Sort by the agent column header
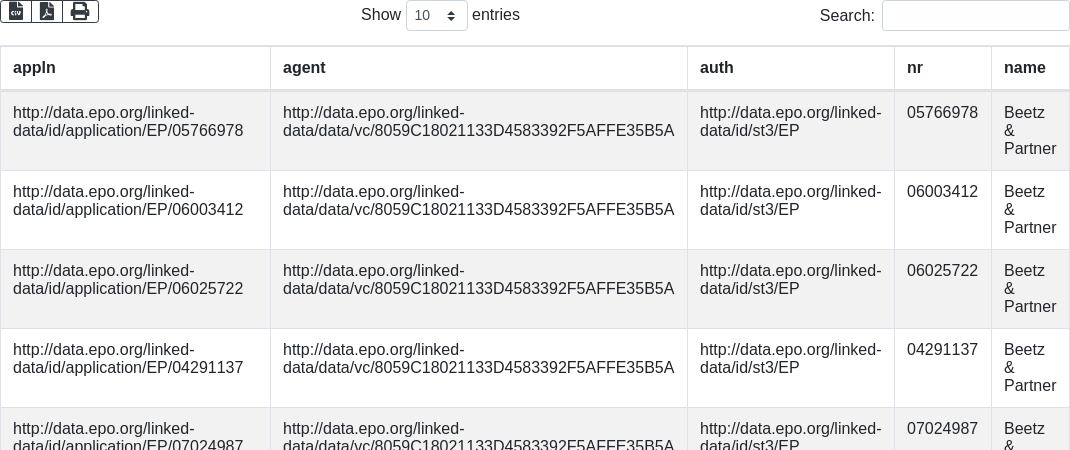 click(x=304, y=68)
